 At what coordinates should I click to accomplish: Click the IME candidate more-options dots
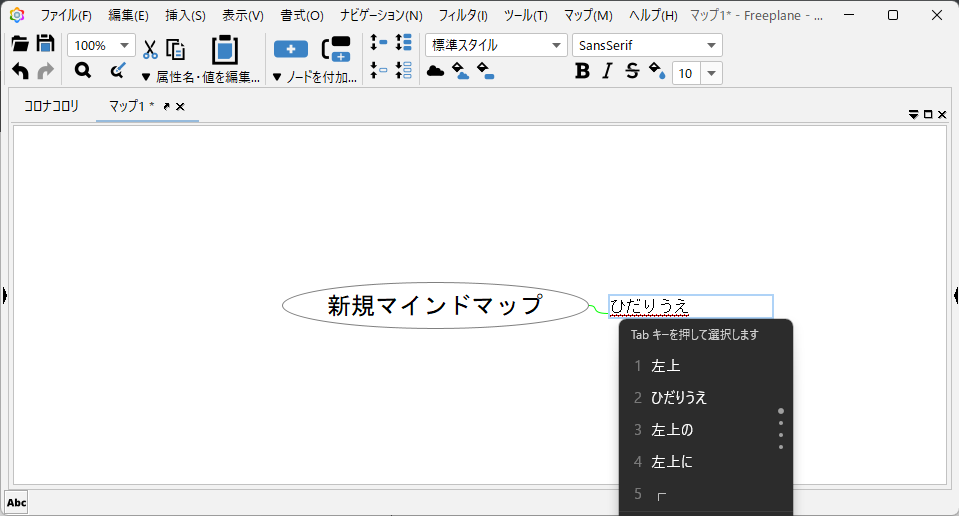tap(781, 429)
